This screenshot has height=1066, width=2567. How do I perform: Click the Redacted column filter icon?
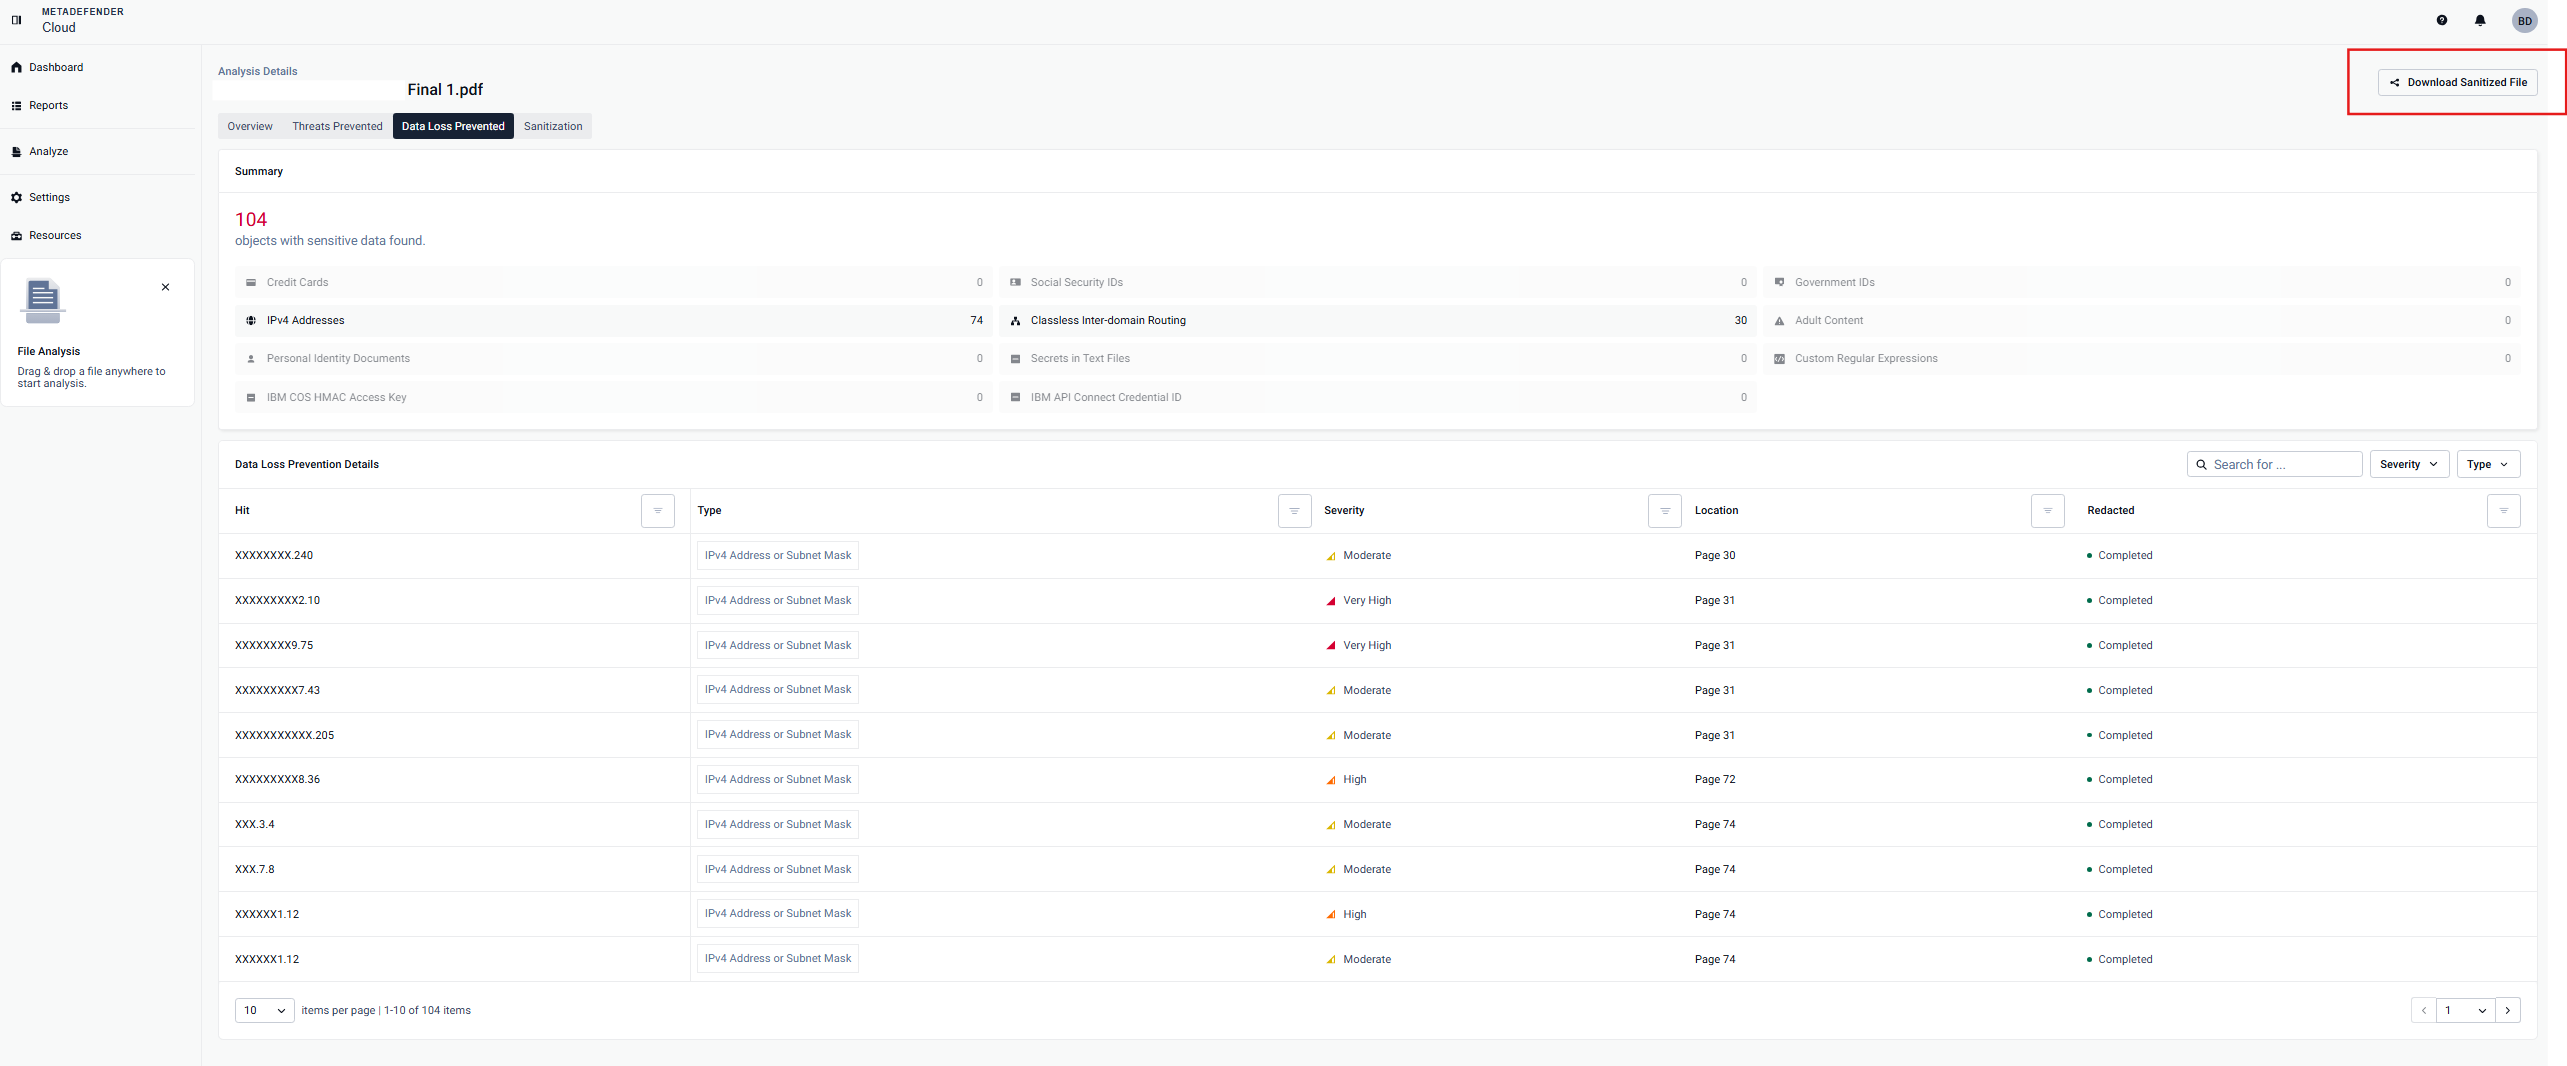coord(2503,511)
